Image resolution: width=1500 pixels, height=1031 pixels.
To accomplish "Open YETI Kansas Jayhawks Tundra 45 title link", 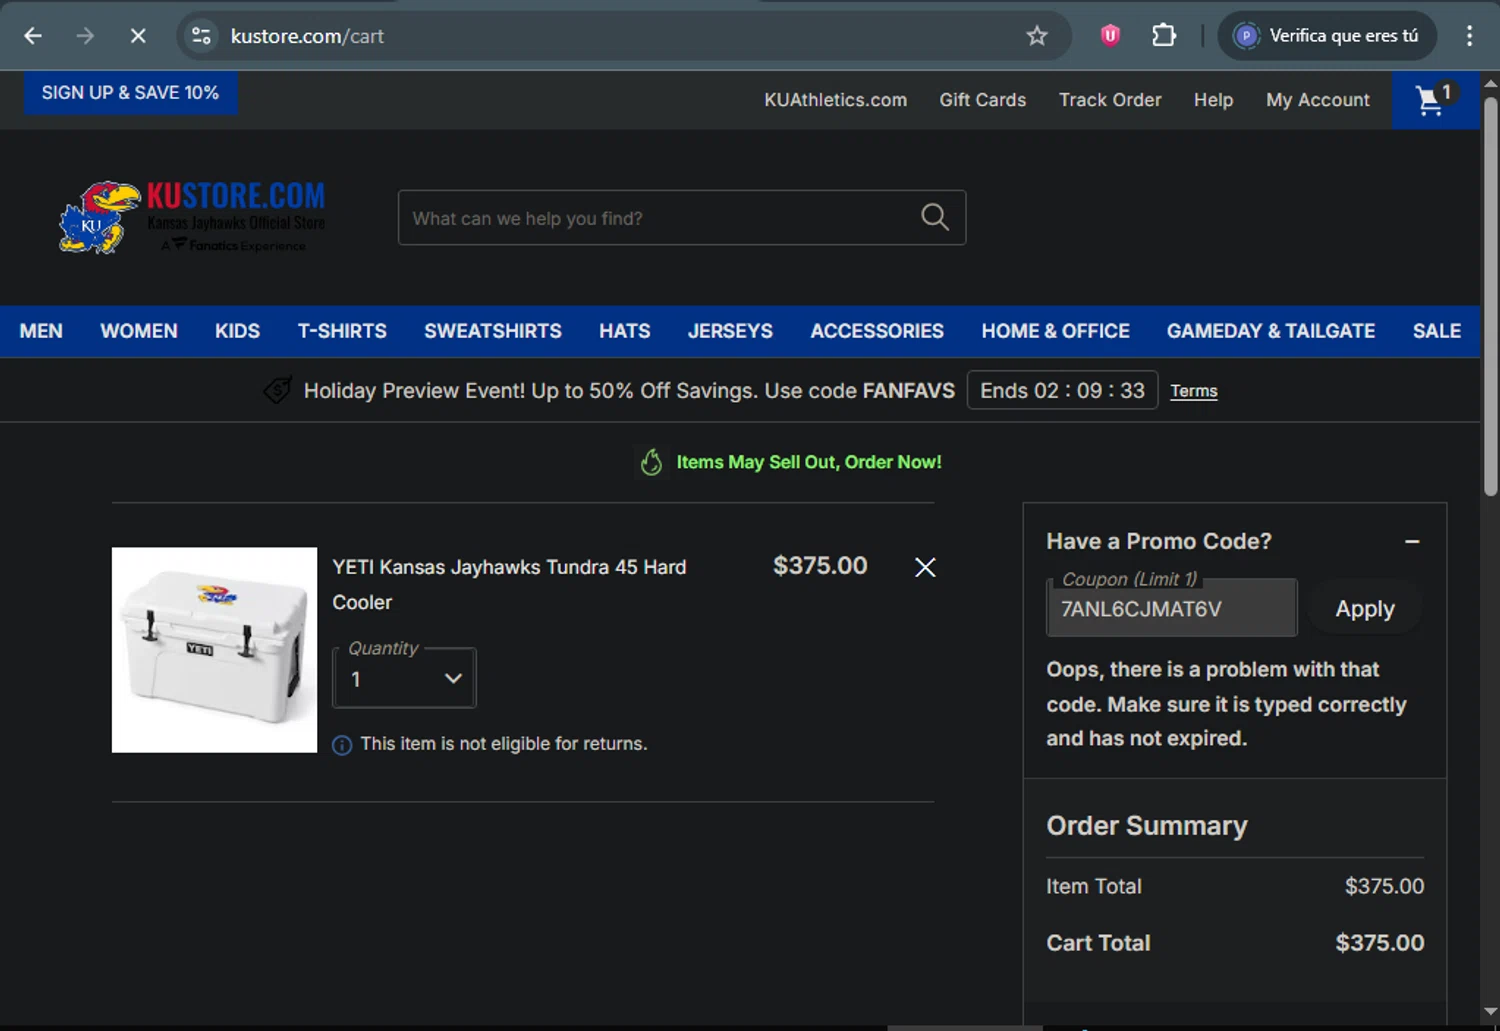I will pos(509,585).
